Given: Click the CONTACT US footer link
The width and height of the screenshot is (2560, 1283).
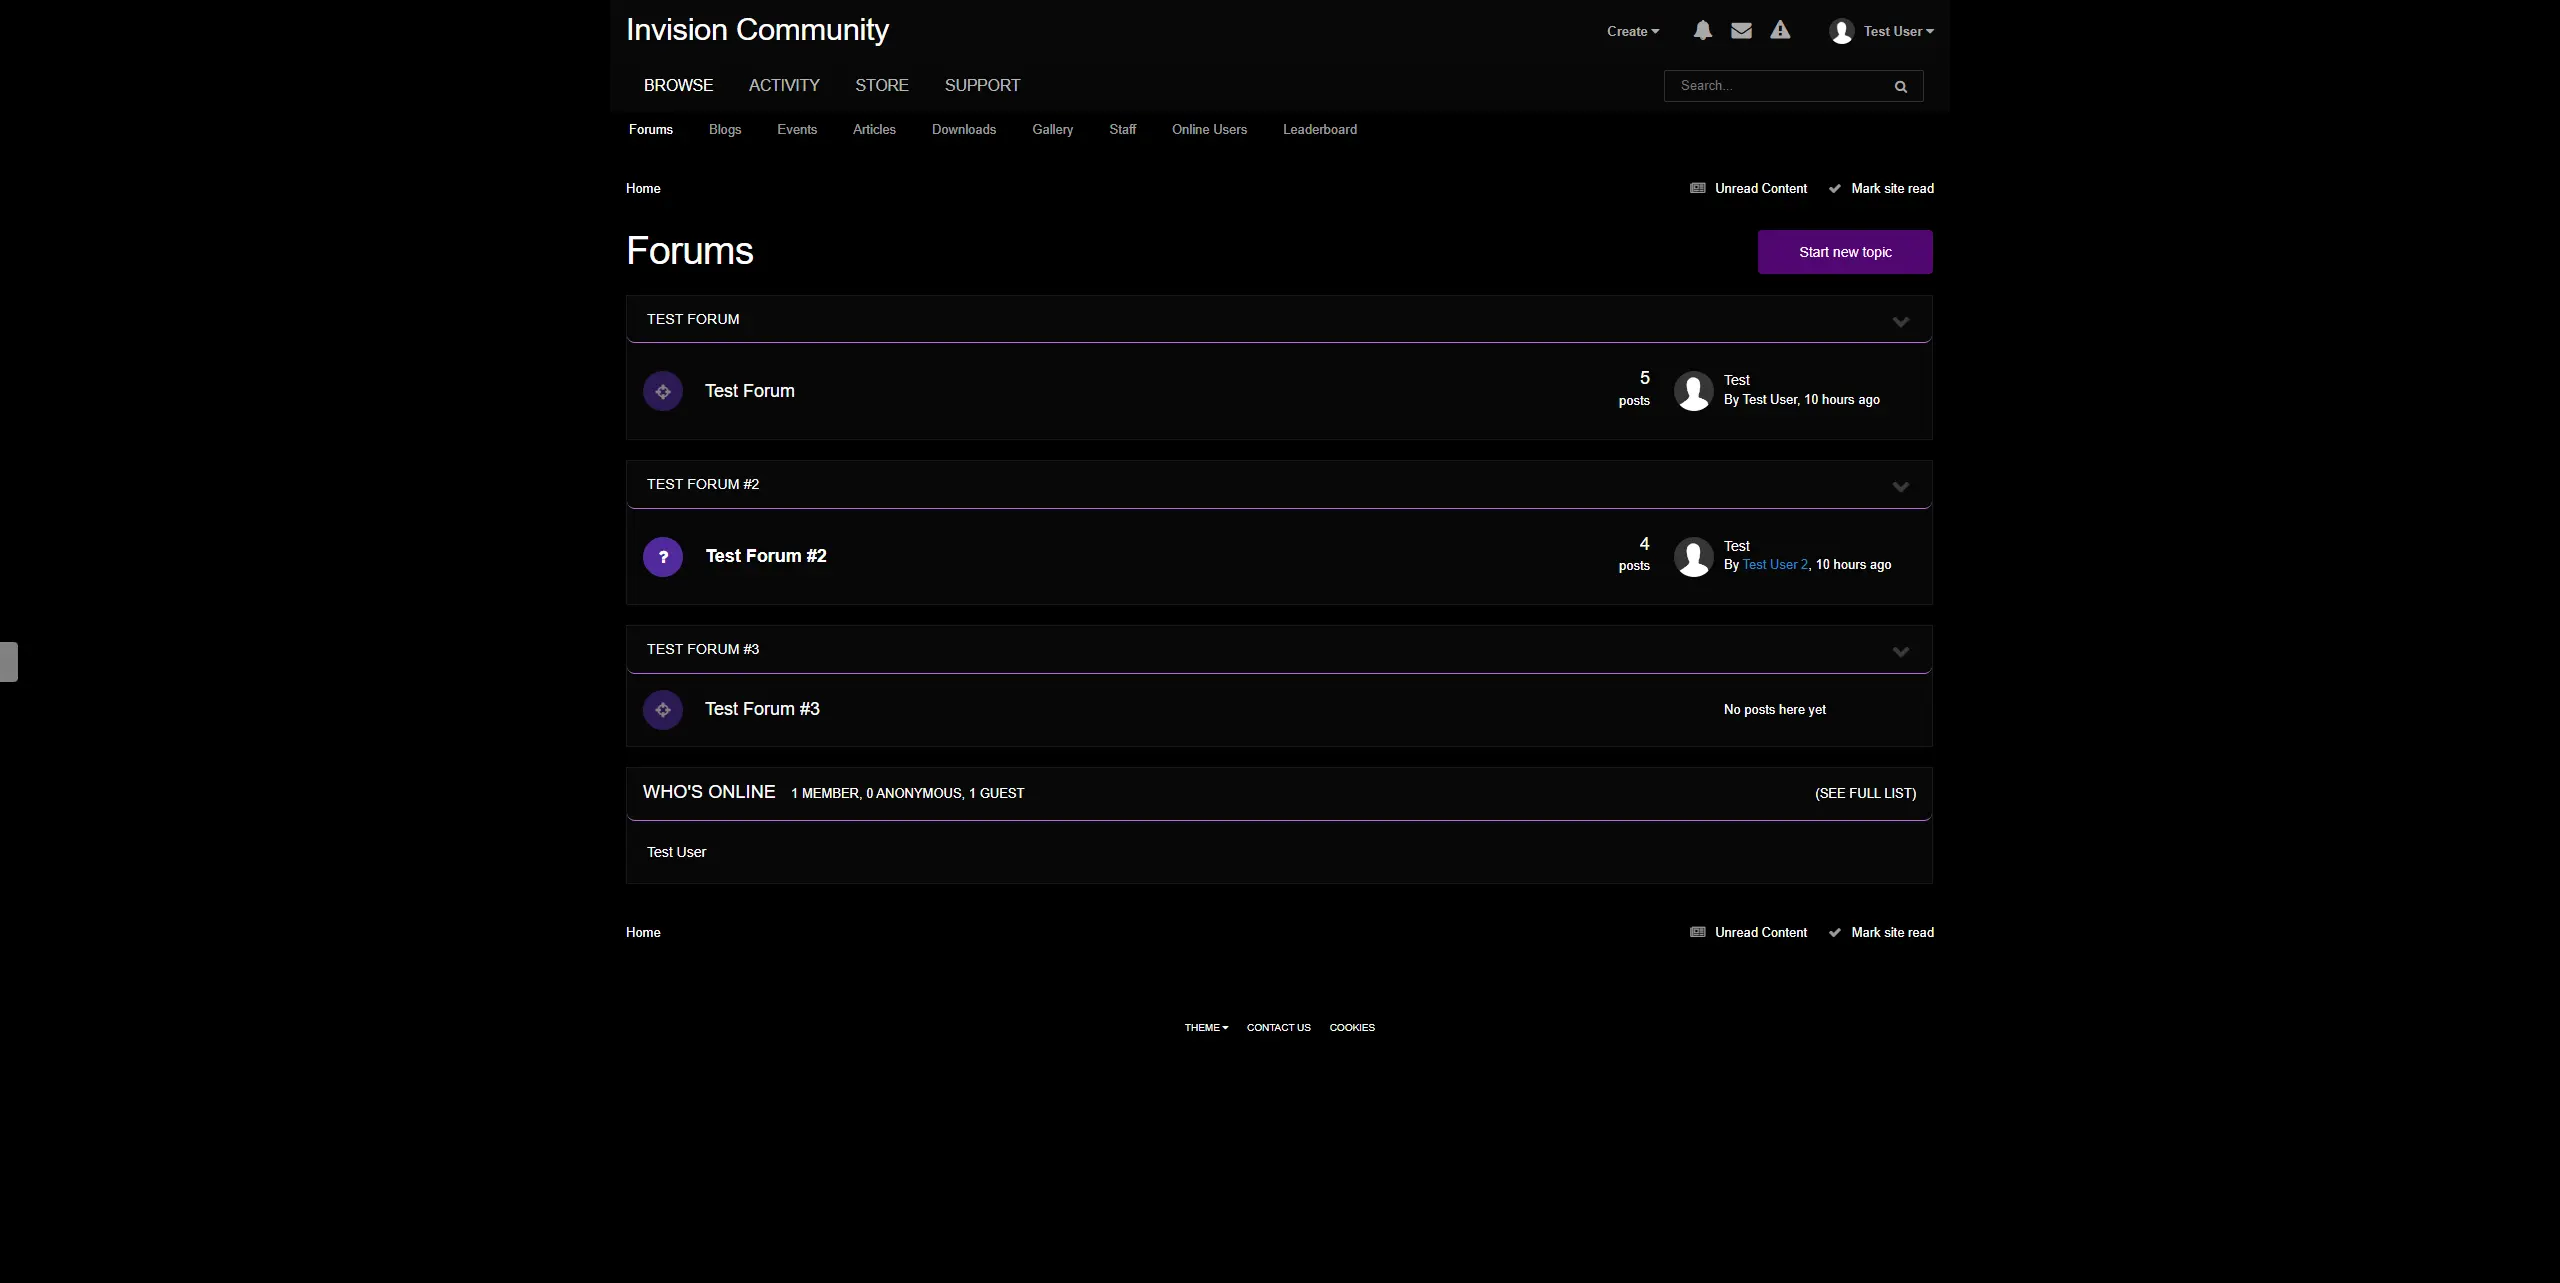Looking at the screenshot, I should pyautogui.click(x=1278, y=1027).
